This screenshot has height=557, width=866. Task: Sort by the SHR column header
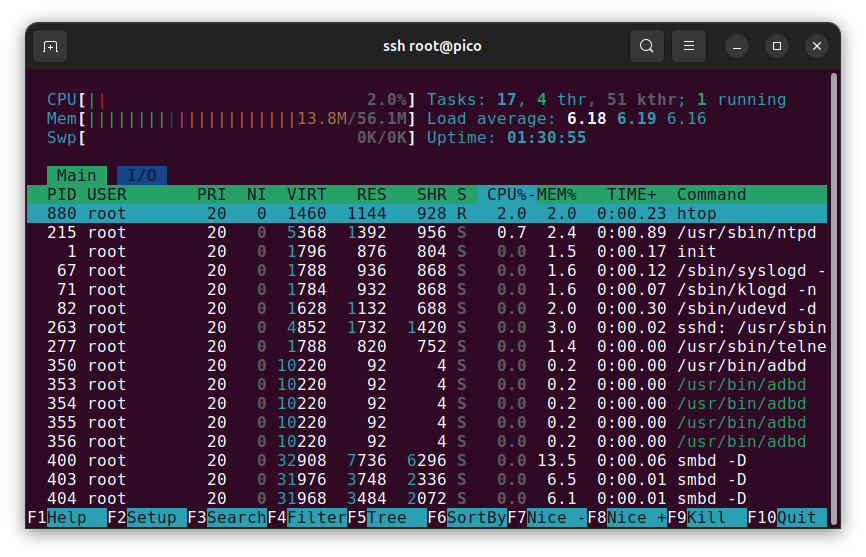tap(431, 195)
